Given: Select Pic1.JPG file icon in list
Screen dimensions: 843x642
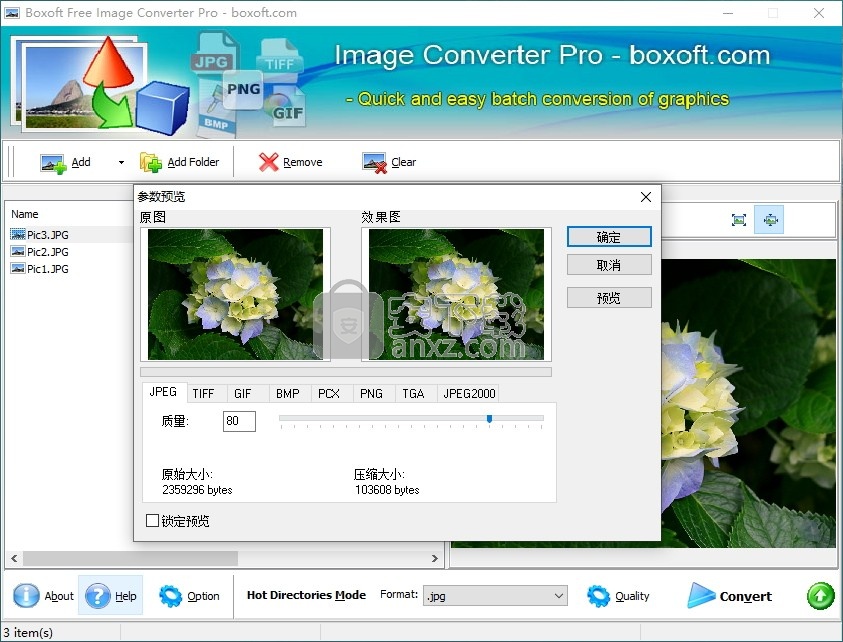Looking at the screenshot, I should (18, 268).
